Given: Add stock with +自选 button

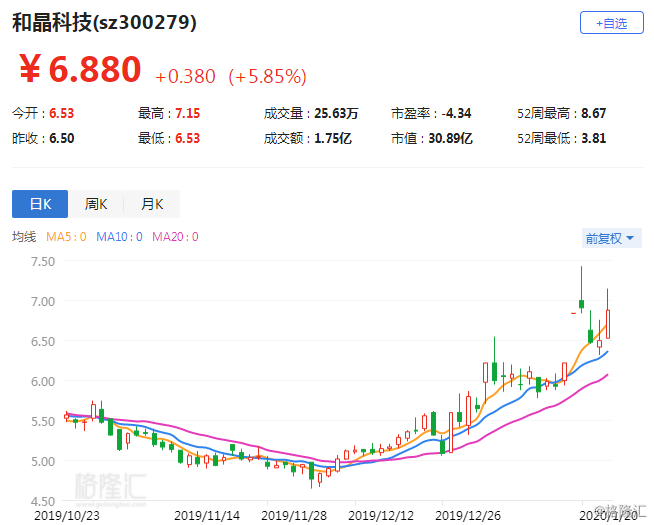Looking at the screenshot, I should 611,23.
